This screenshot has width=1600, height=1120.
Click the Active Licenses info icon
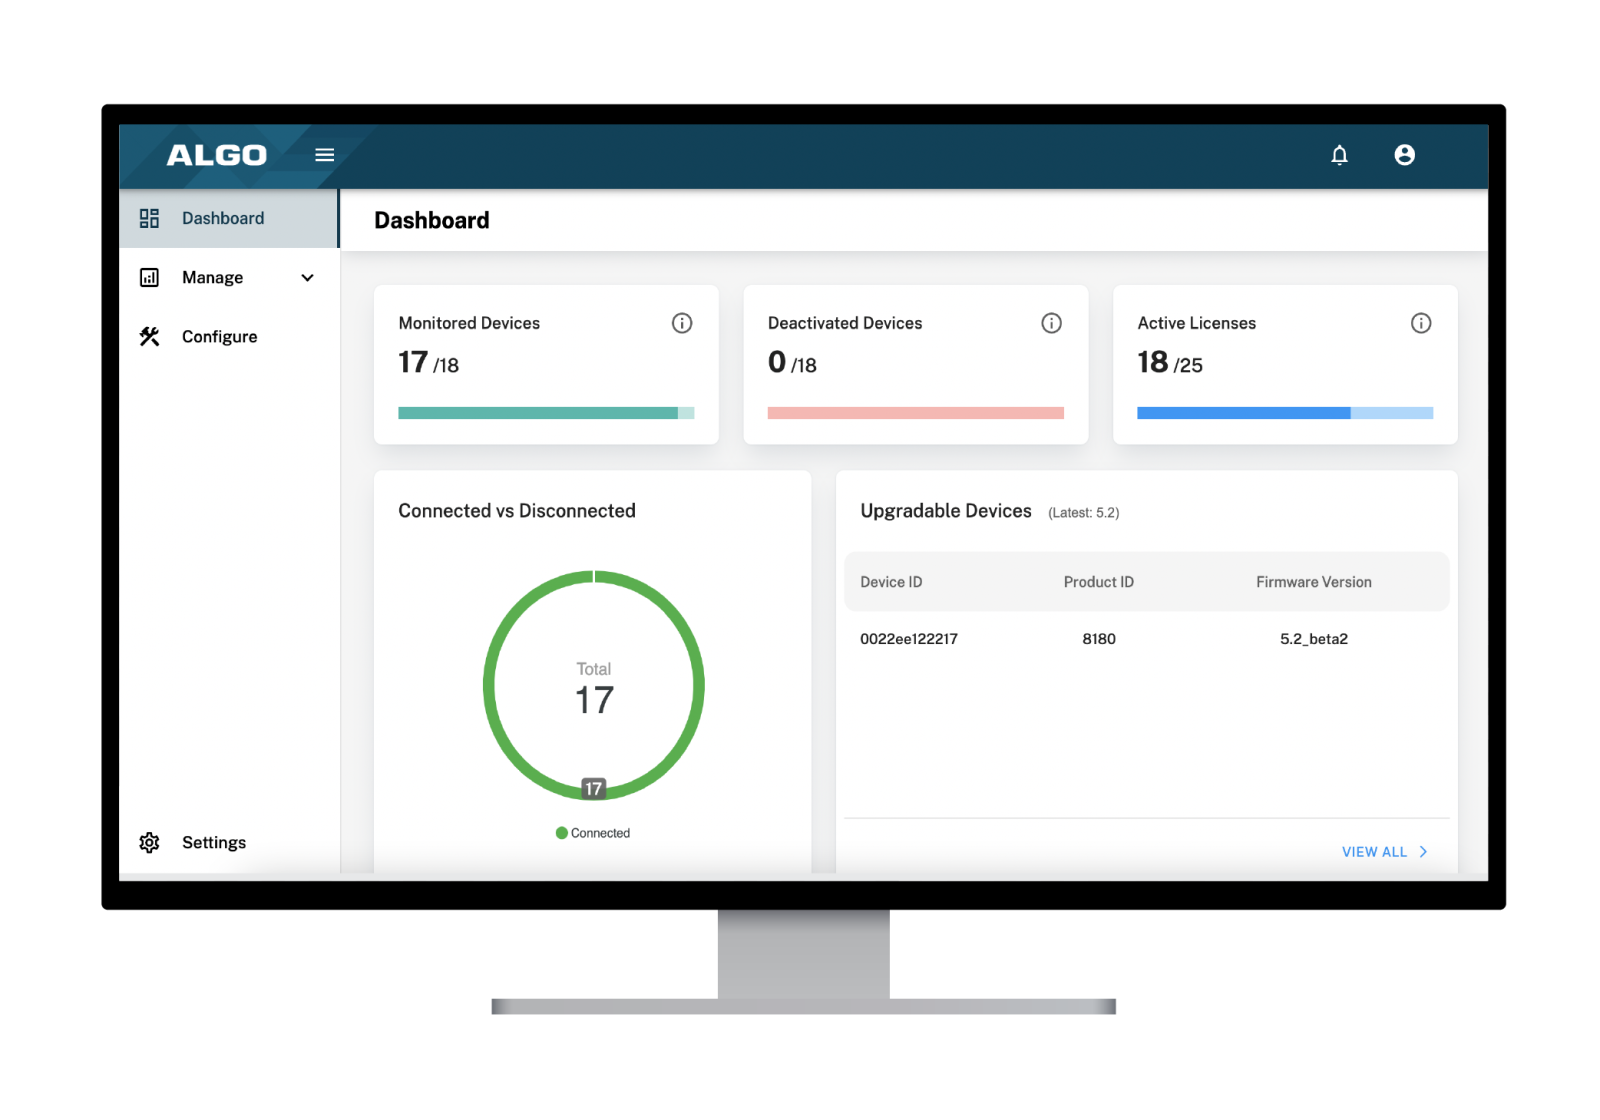(x=1421, y=322)
